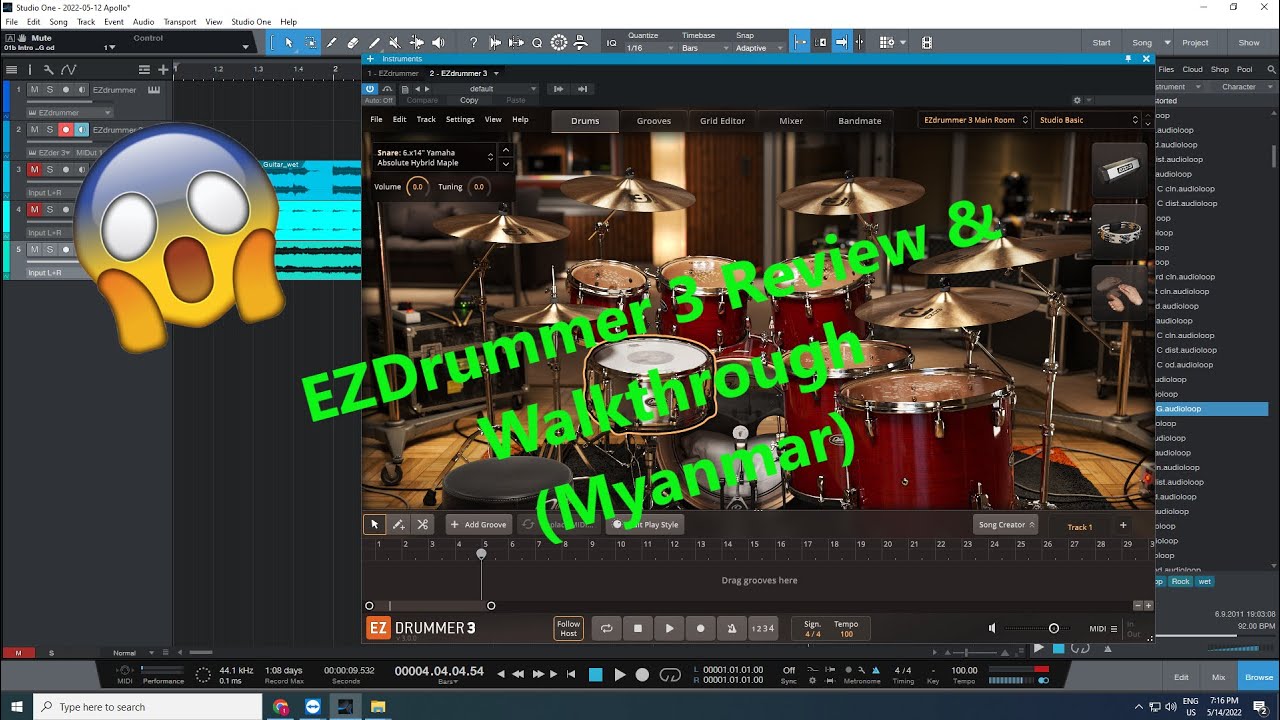This screenshot has height=720, width=1280.
Task: Open EZdrummer 3 Main Room library dropdown
Action: [x=974, y=120]
